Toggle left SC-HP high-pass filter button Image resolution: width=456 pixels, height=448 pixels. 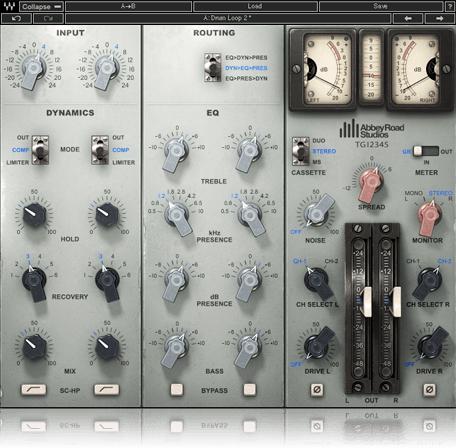34,389
